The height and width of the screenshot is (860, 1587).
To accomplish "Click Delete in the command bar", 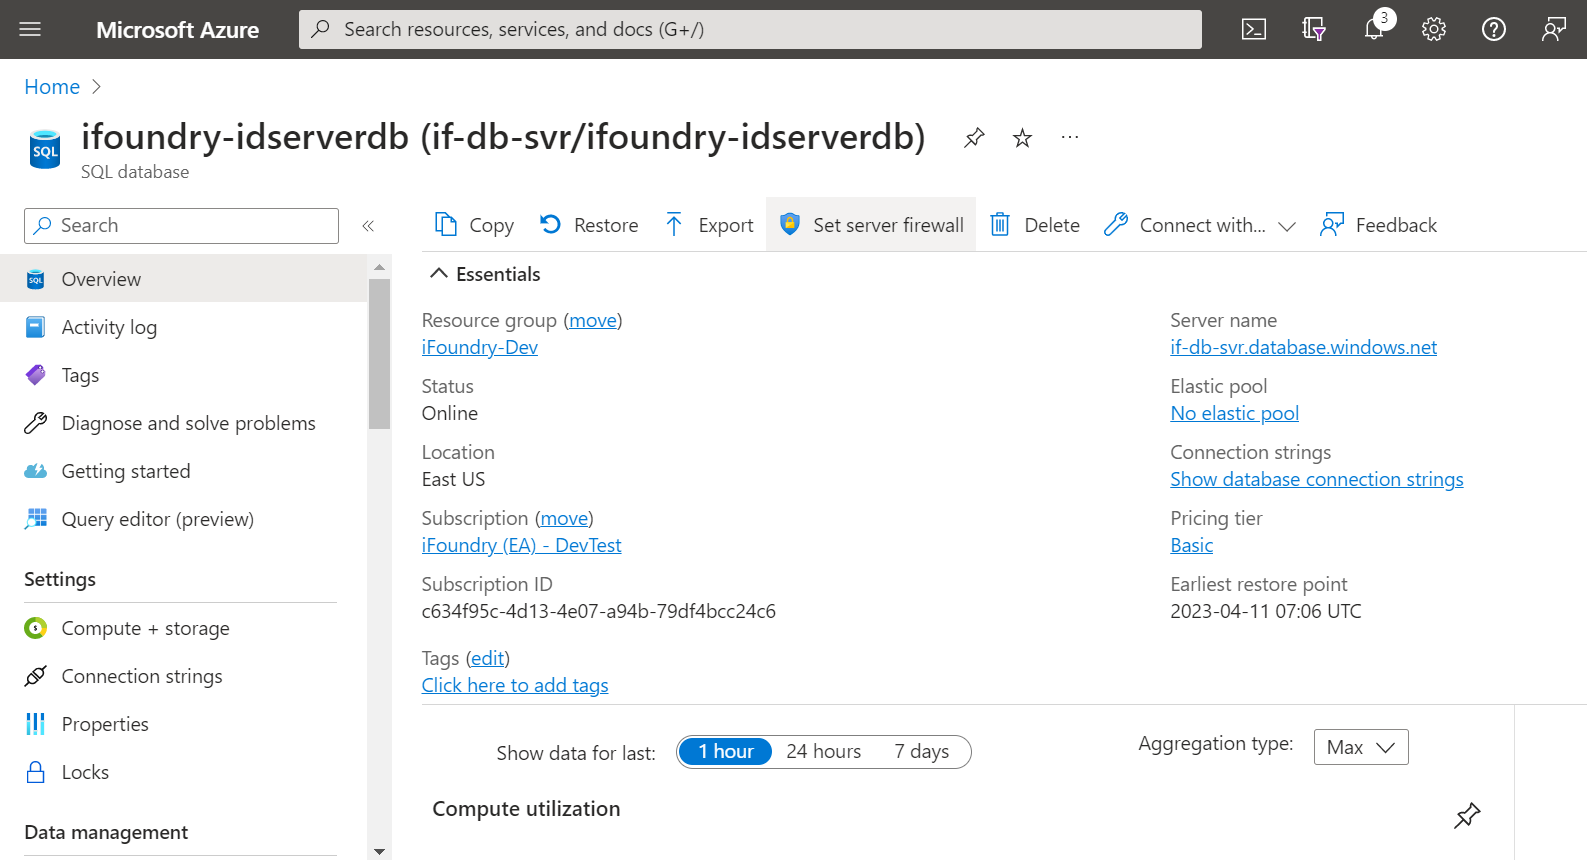I will coord(1035,225).
